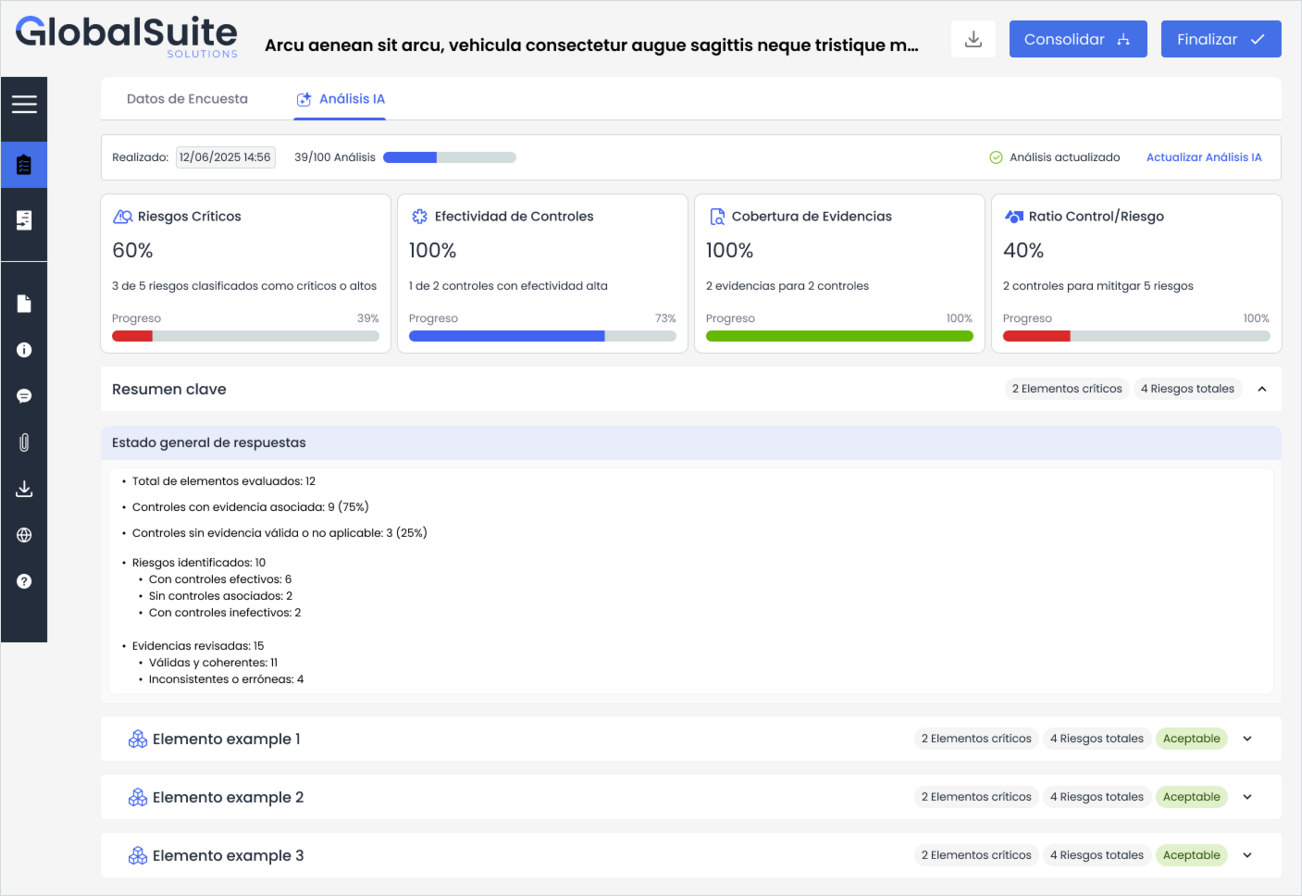The width and height of the screenshot is (1302, 896).
Task: Click the green Análisis actualizado check icon
Action: click(995, 157)
